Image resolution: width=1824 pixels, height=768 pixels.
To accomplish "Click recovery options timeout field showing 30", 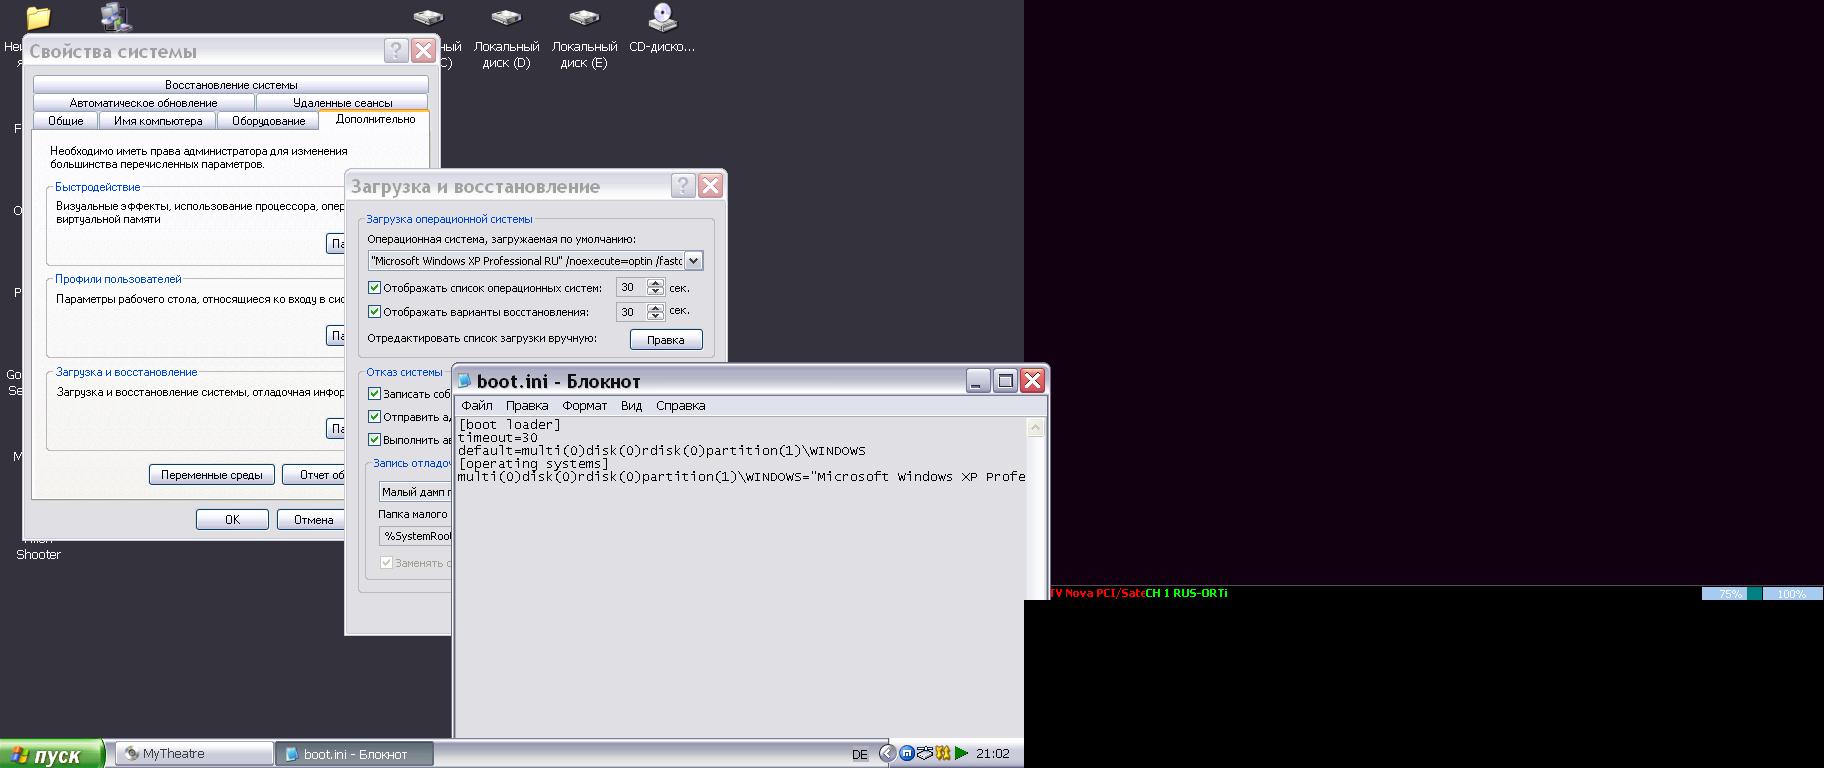I will click(631, 312).
